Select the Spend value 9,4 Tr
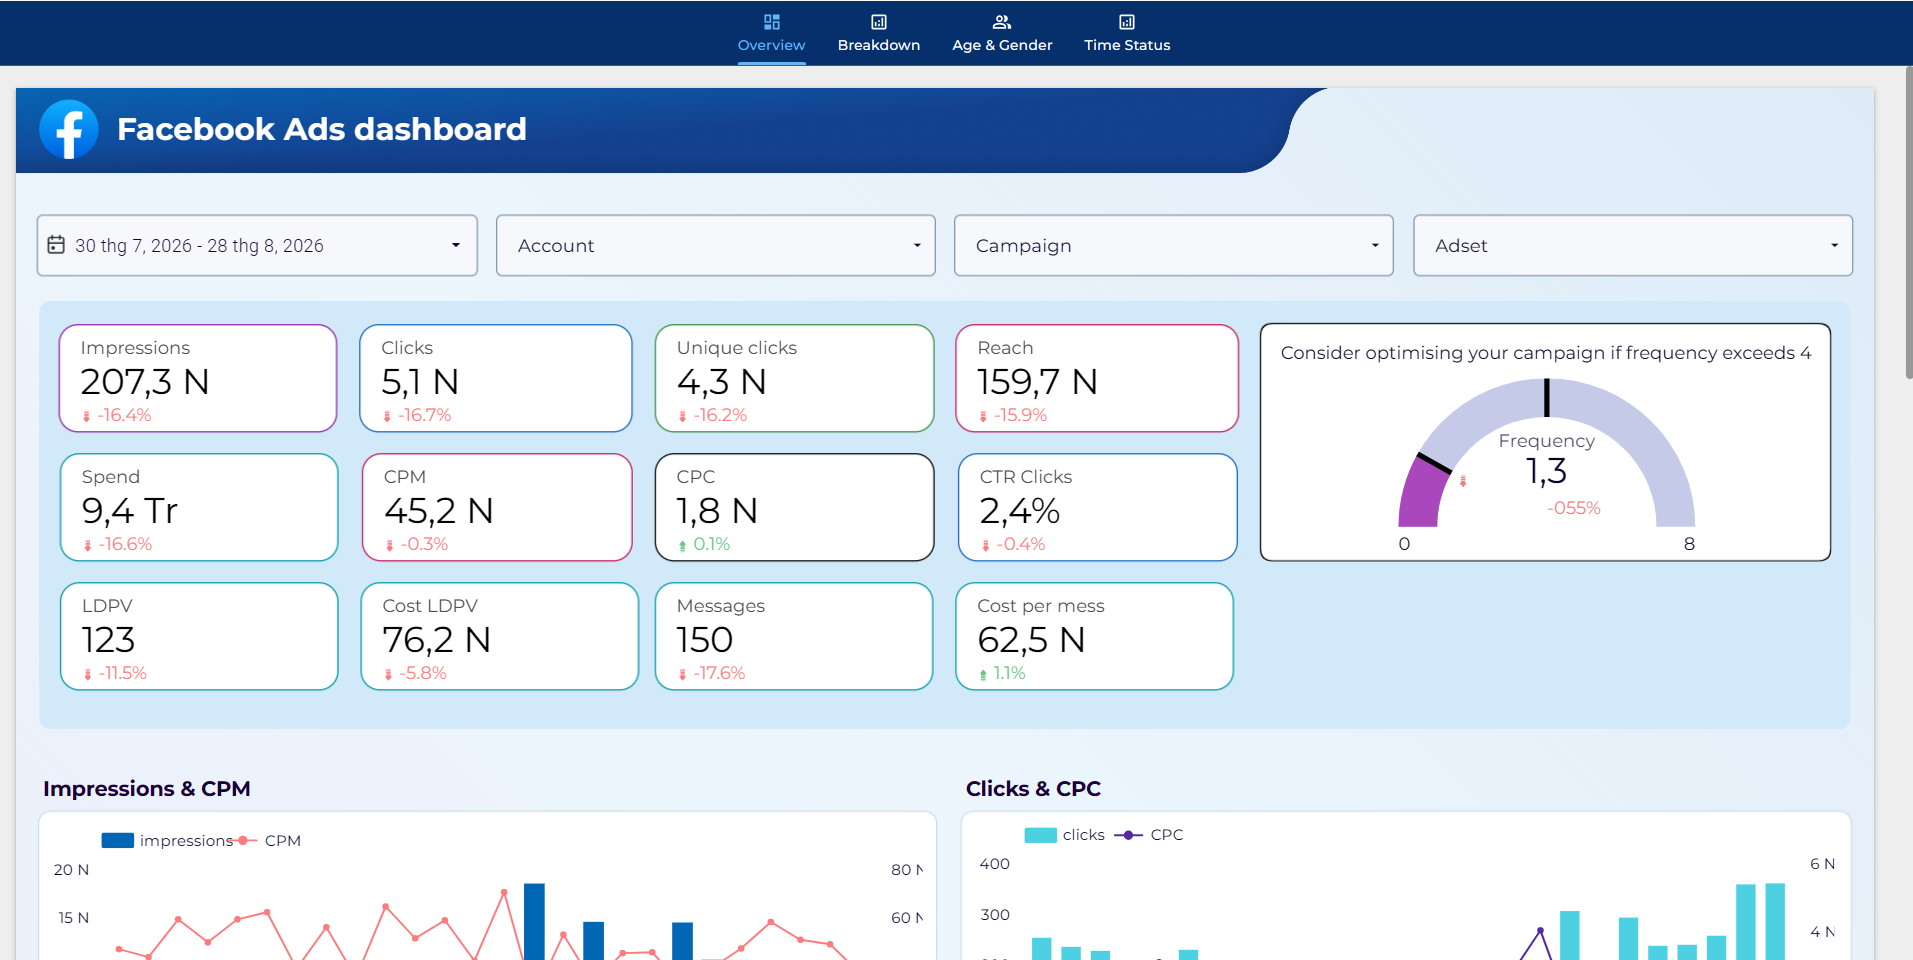 point(130,511)
